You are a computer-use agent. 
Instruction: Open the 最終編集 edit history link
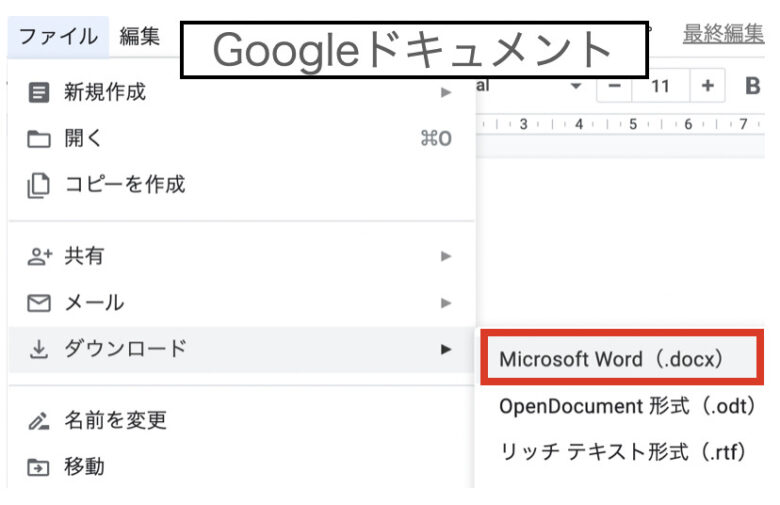pos(723,34)
